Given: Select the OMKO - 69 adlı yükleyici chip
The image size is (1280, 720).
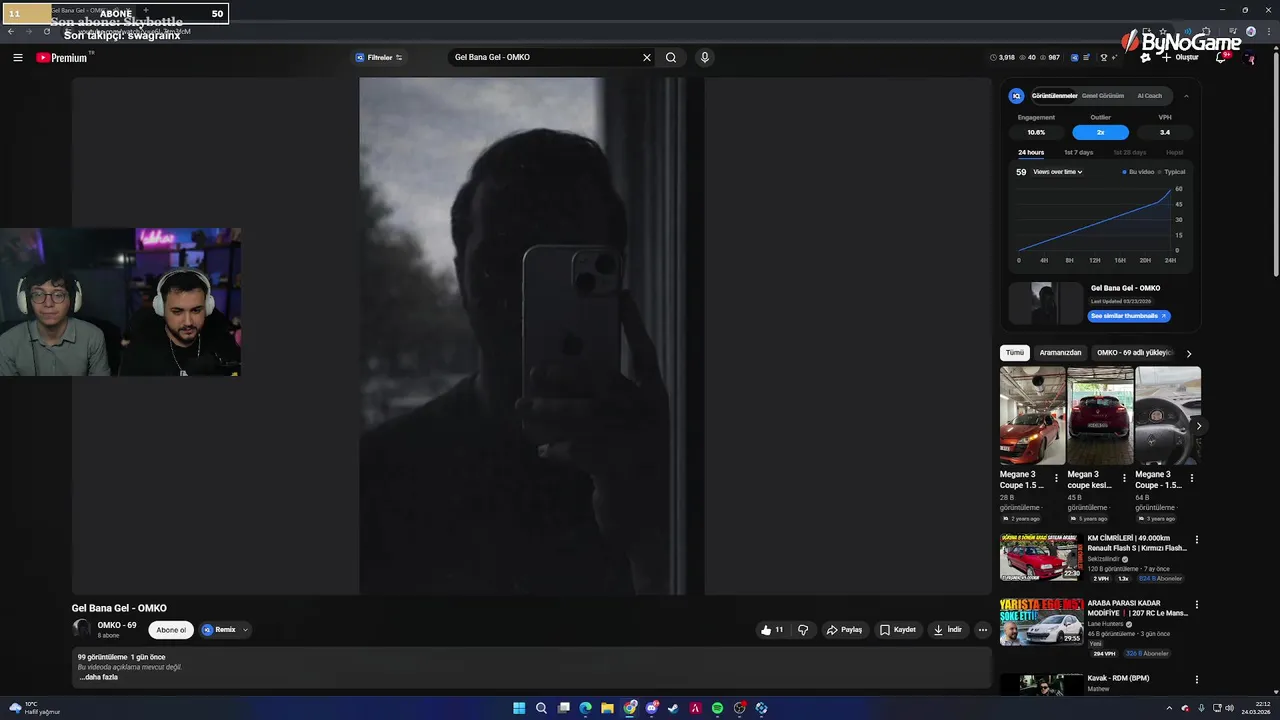Looking at the screenshot, I should pos(1135,353).
